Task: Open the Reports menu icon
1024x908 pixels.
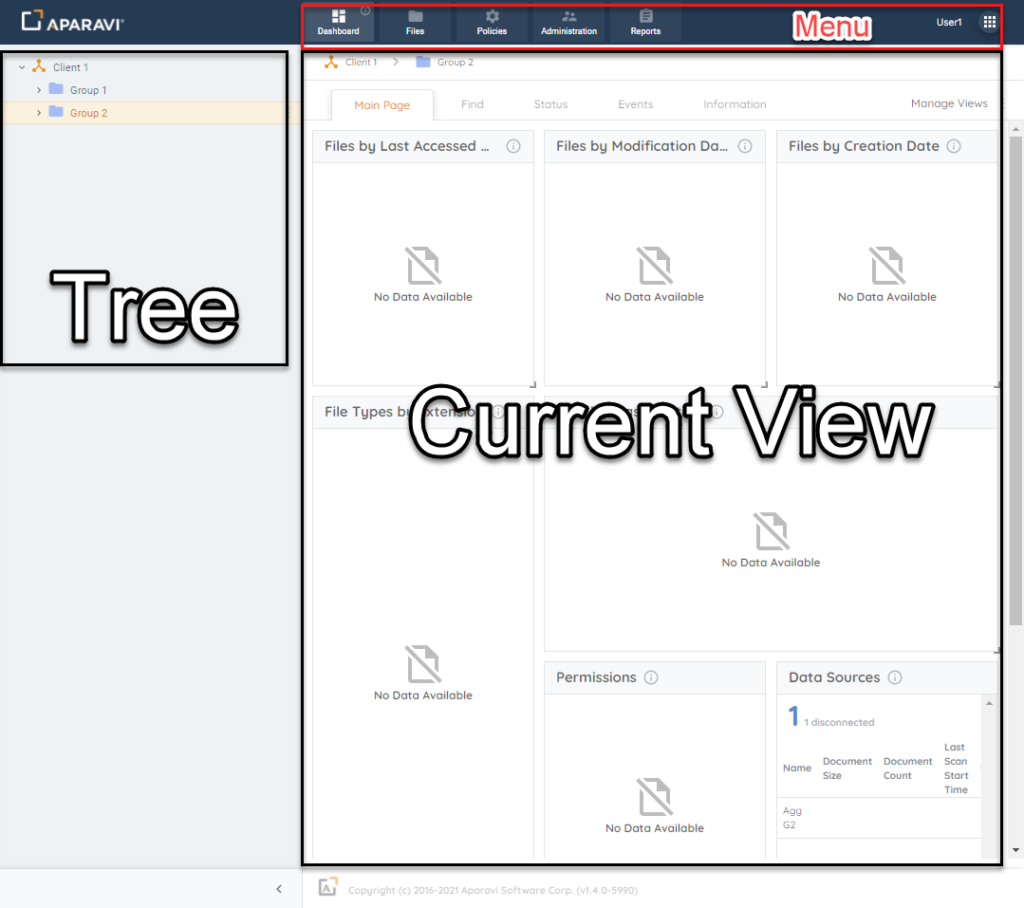Action: click(645, 17)
